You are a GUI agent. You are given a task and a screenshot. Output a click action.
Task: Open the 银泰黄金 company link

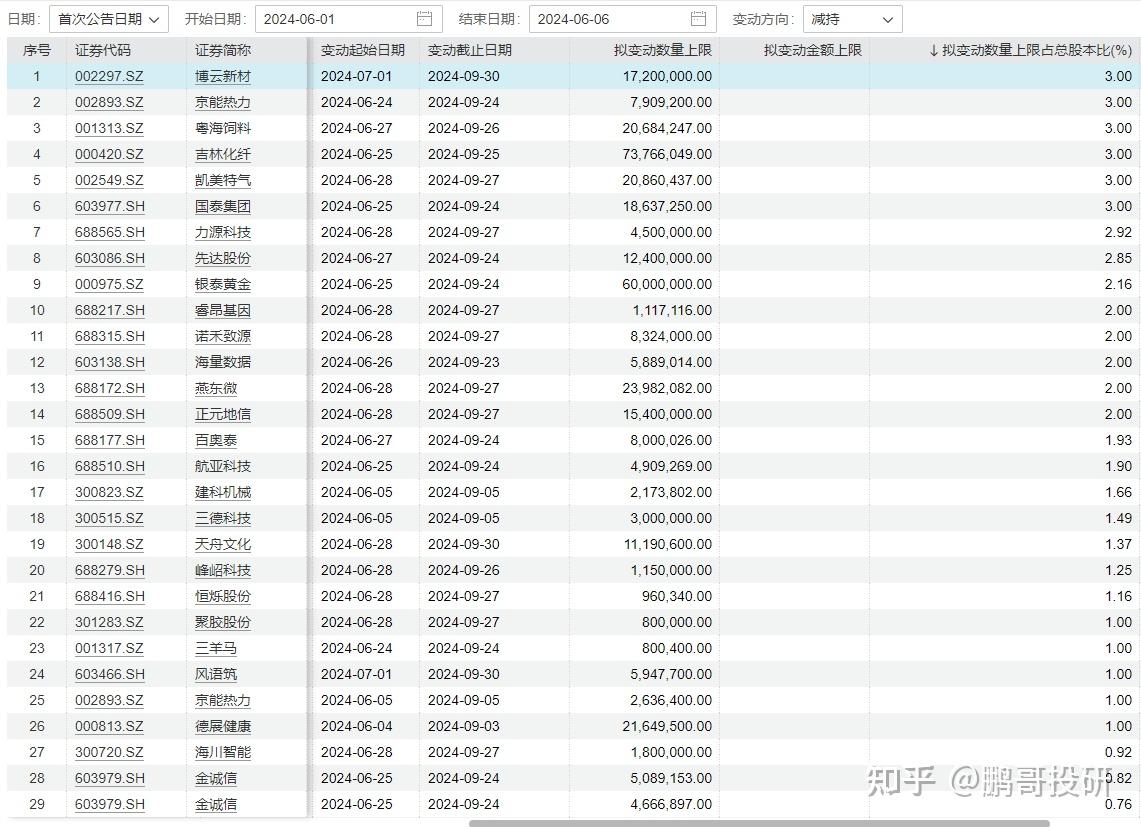pyautogui.click(x=222, y=284)
